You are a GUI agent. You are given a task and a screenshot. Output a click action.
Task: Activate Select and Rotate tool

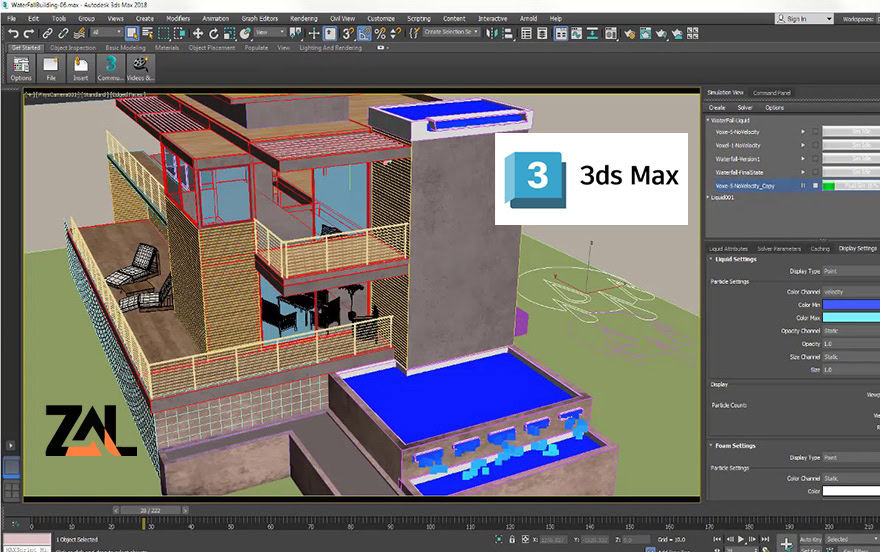(214, 34)
